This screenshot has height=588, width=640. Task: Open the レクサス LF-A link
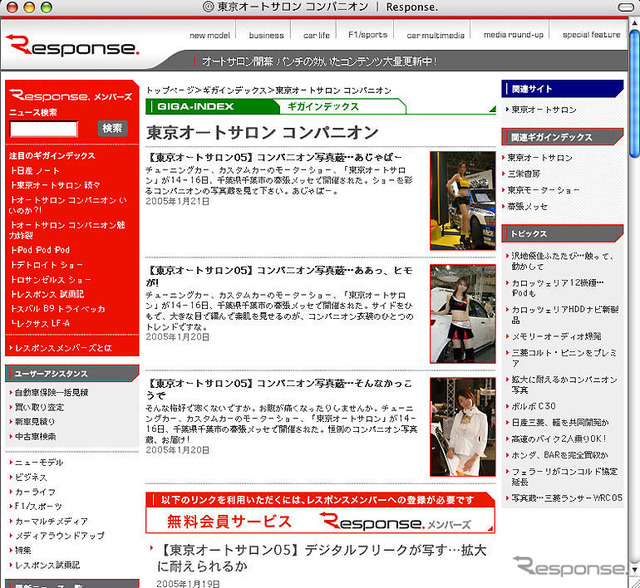tap(40, 324)
